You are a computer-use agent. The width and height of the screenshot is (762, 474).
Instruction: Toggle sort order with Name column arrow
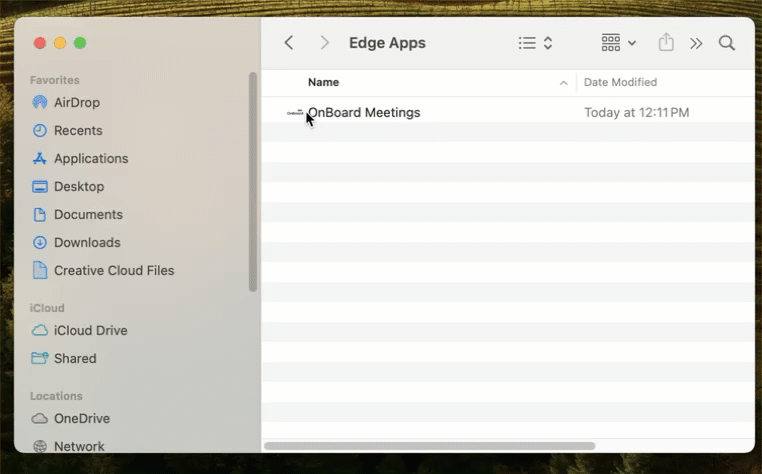coord(563,82)
